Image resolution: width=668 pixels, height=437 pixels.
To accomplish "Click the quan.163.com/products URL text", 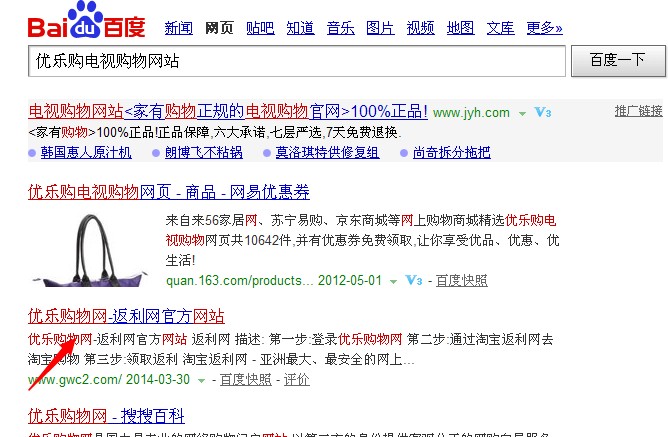I will [x=239, y=281].
